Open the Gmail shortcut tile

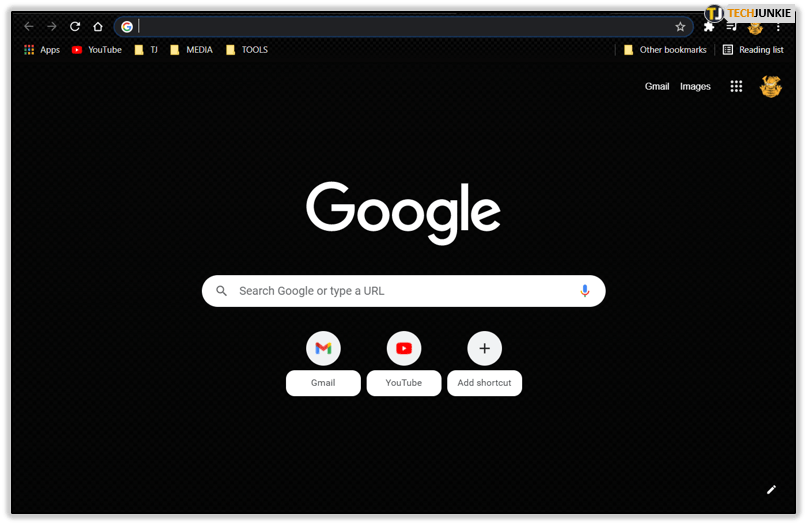[x=323, y=349]
